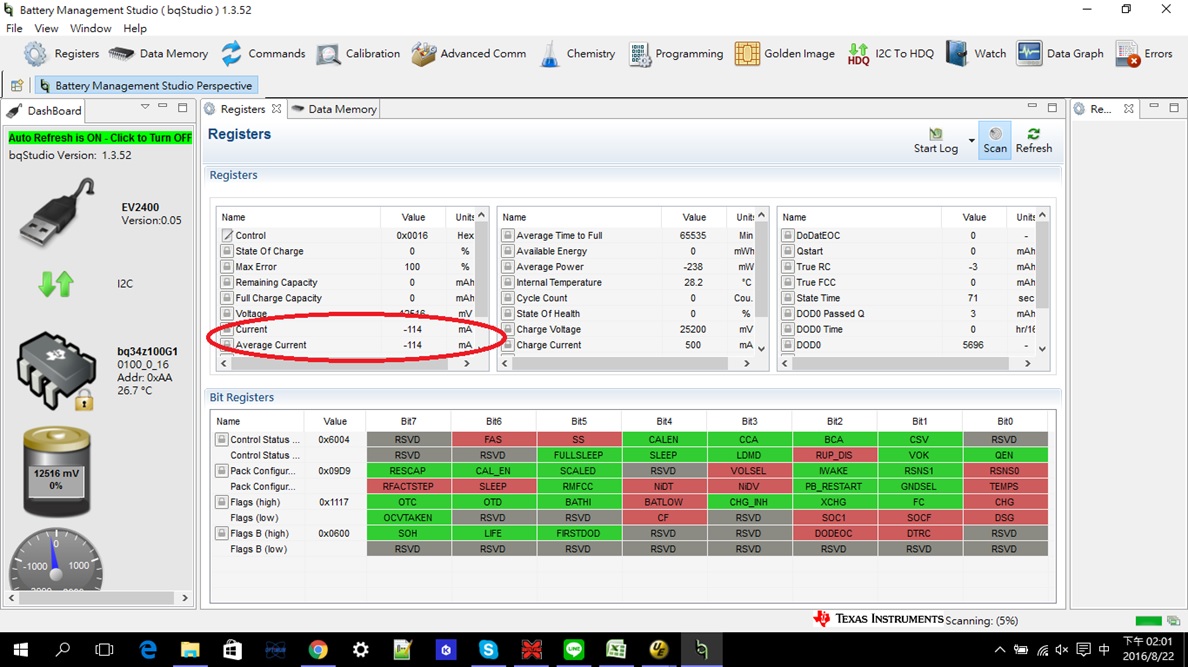The height and width of the screenshot is (667, 1188).
Task: Click Start Log button
Action: 936,141
